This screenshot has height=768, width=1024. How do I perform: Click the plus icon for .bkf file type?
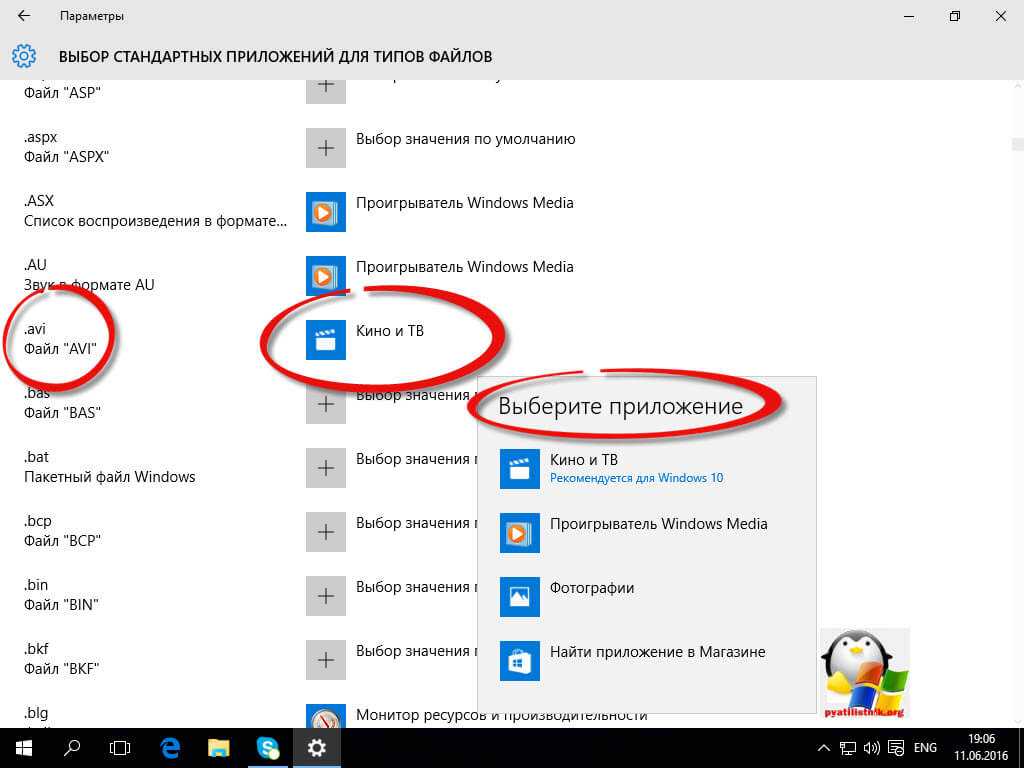point(325,660)
